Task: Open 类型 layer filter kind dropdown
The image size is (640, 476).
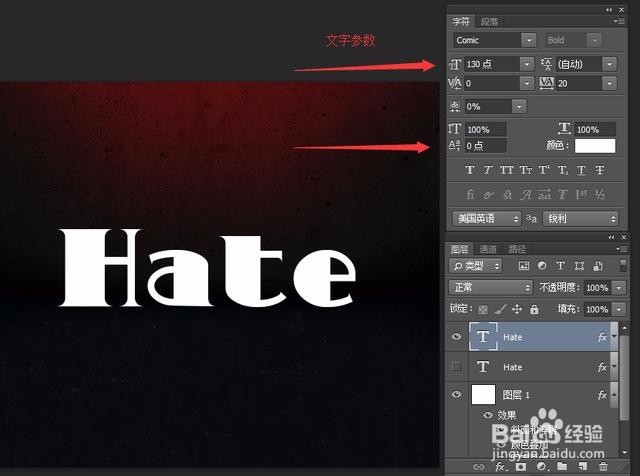Action: pos(476,266)
